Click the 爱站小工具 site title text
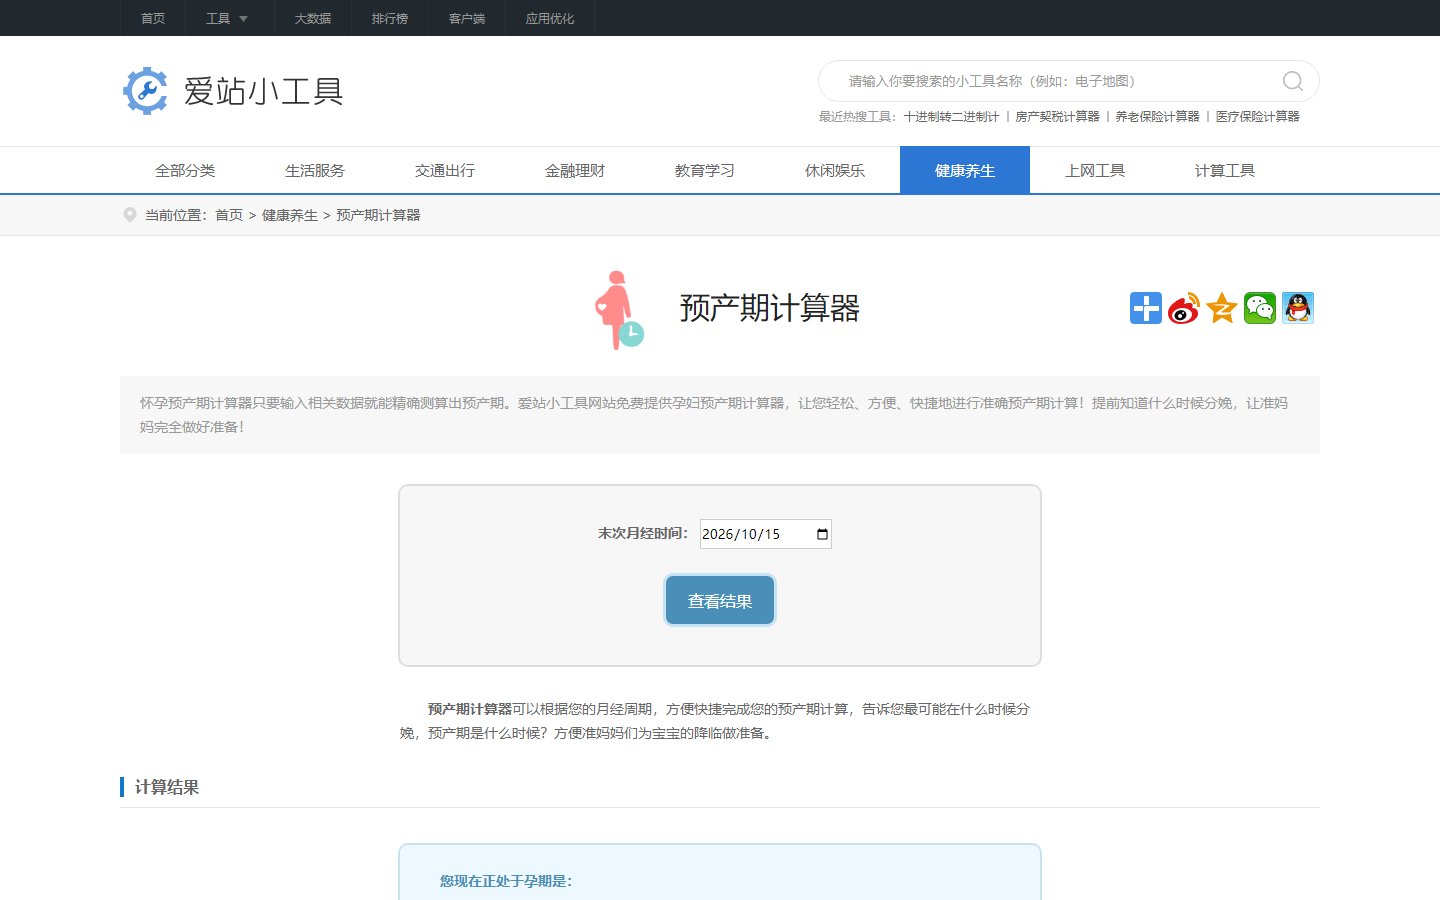Image resolution: width=1440 pixels, height=900 pixels. pos(264,91)
